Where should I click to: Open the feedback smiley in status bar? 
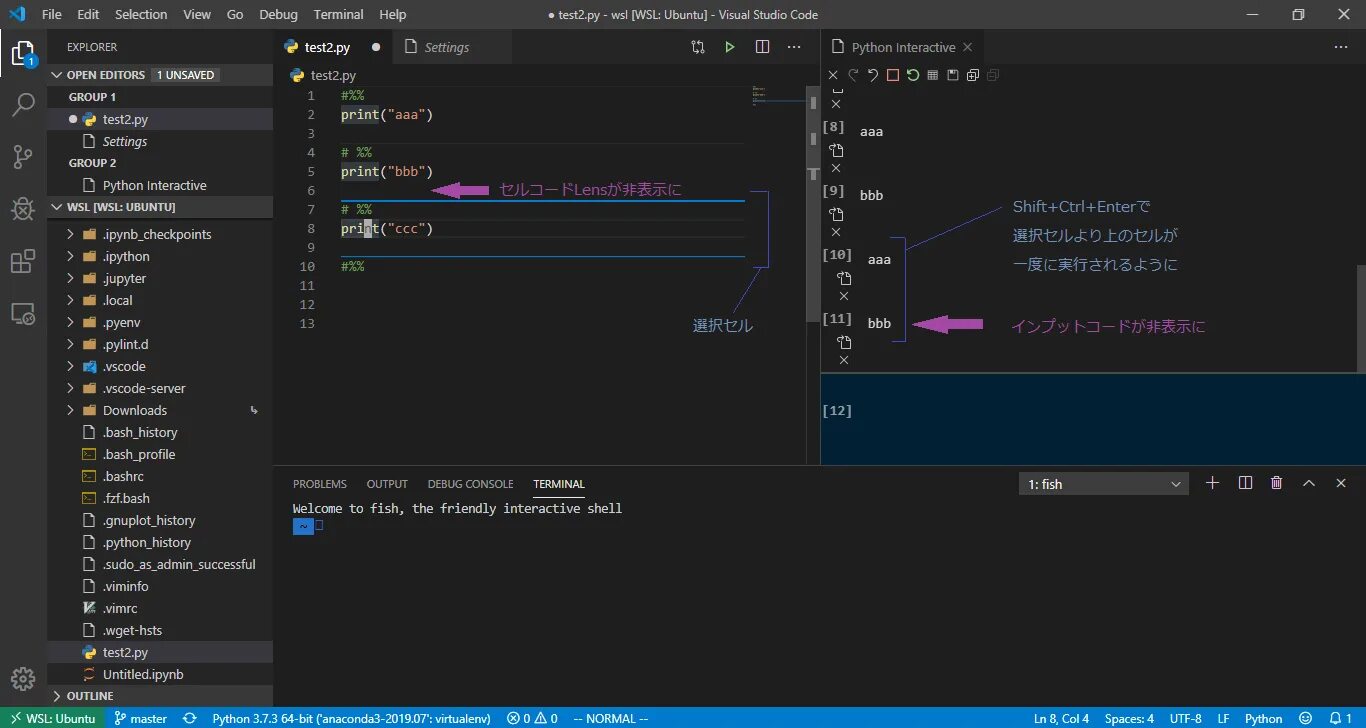point(1304,718)
